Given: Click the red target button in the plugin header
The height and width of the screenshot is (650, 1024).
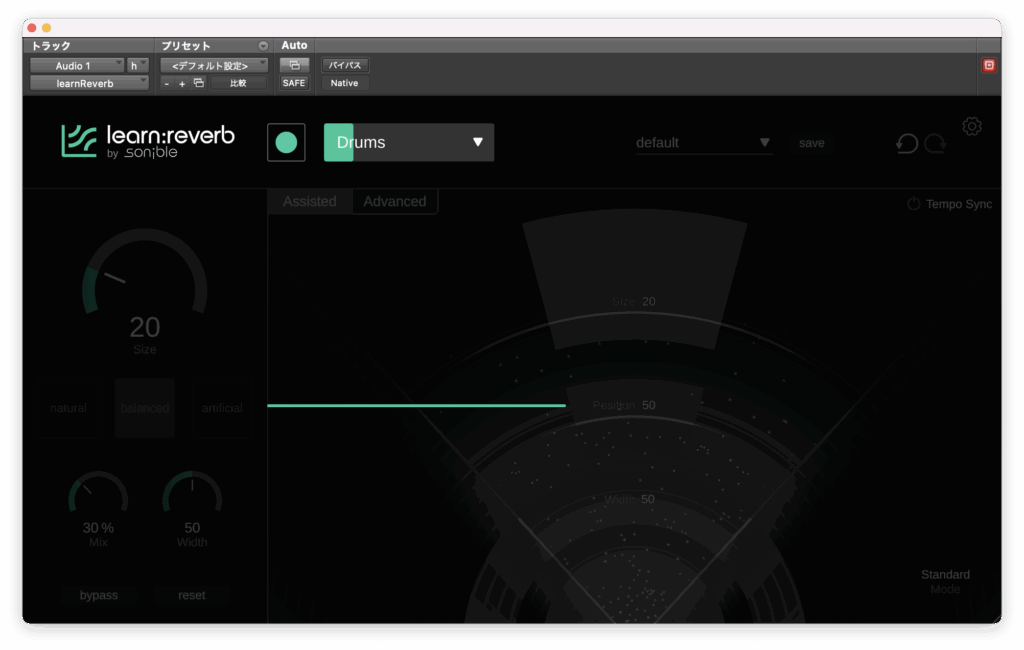Looking at the screenshot, I should (x=989, y=65).
